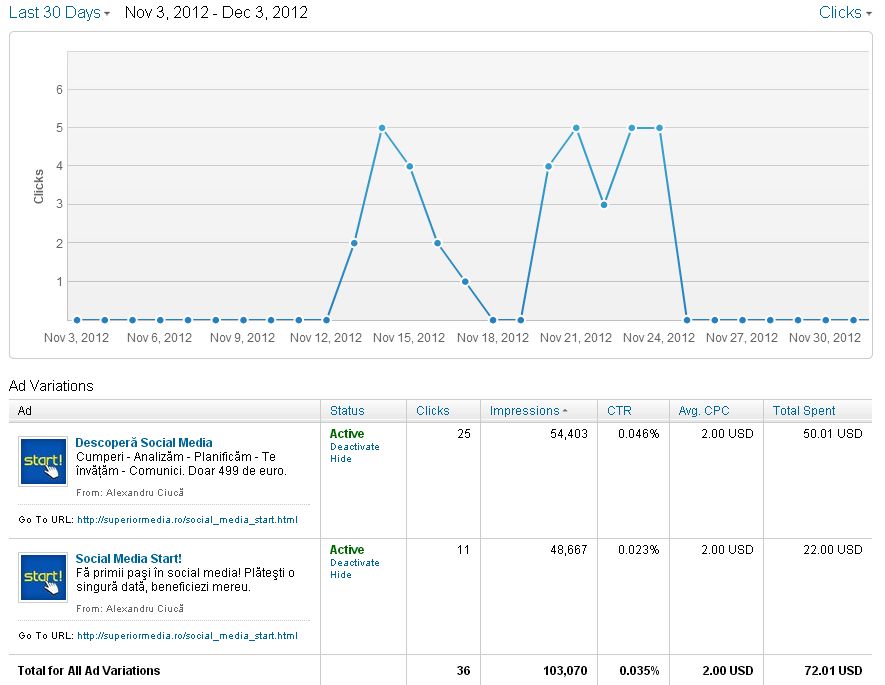Open the Social Media Start! ad title link

tap(128, 558)
